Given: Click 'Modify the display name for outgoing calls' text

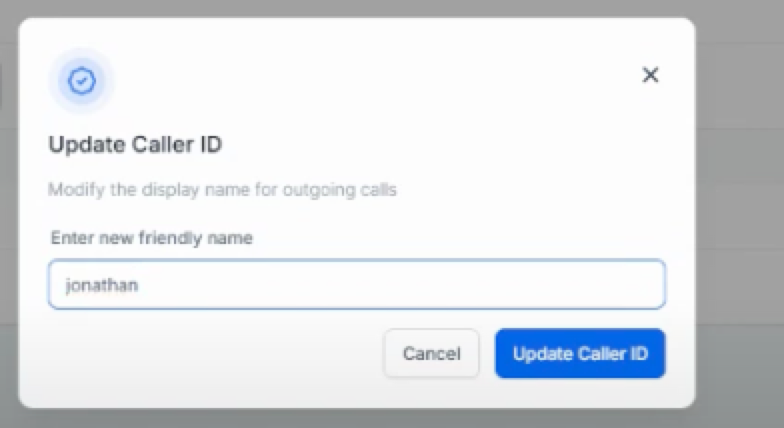Looking at the screenshot, I should (222, 190).
